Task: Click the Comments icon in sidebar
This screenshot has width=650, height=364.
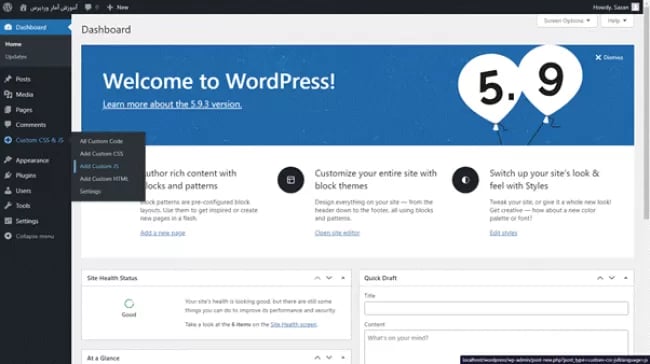Action: coord(8,124)
